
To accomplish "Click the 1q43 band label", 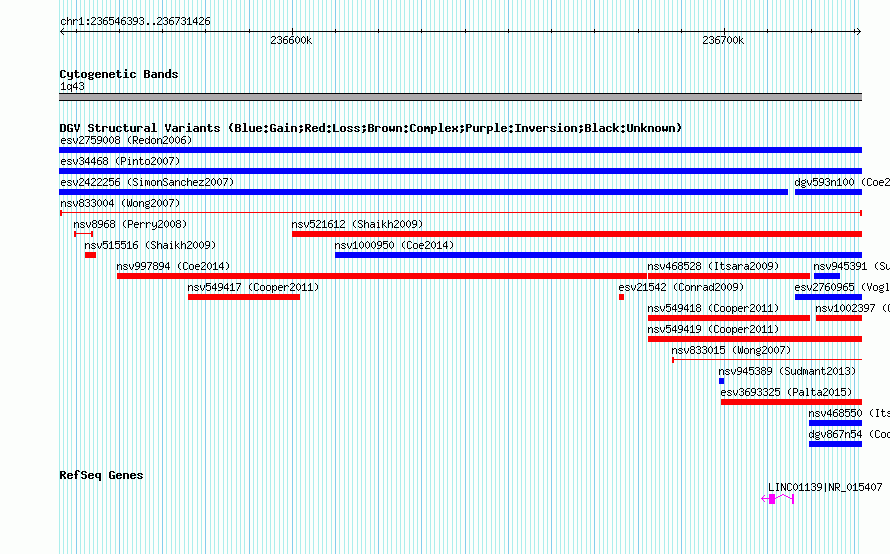I will click(x=72, y=86).
